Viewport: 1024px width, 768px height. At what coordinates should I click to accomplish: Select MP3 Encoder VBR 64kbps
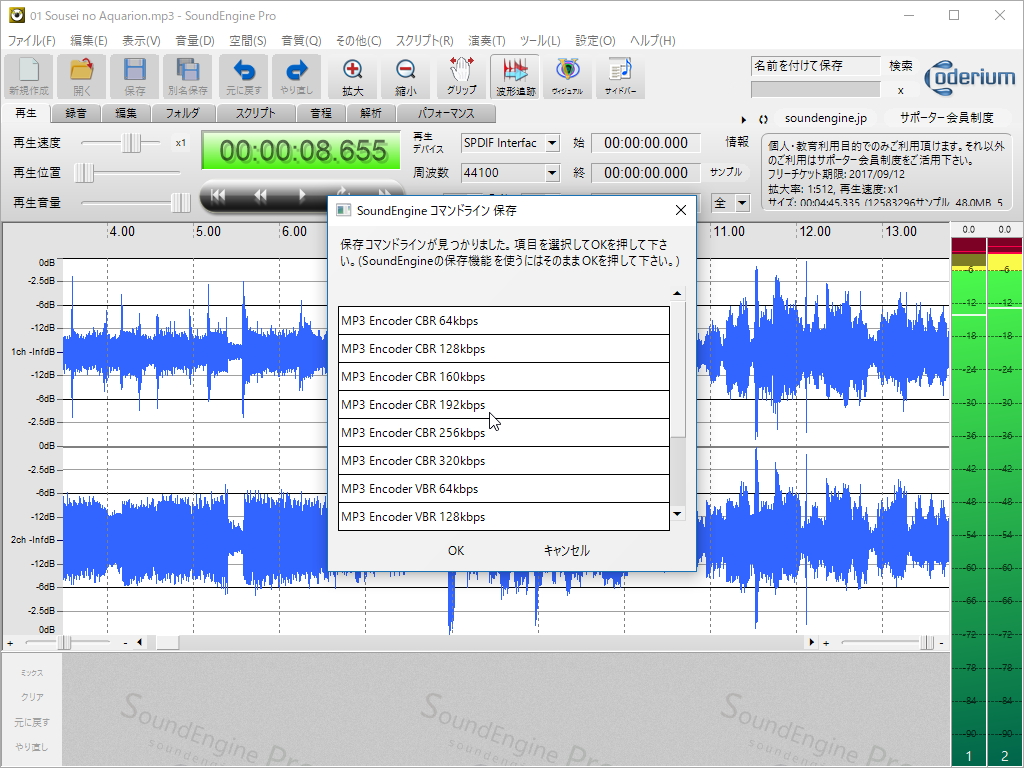(x=504, y=489)
